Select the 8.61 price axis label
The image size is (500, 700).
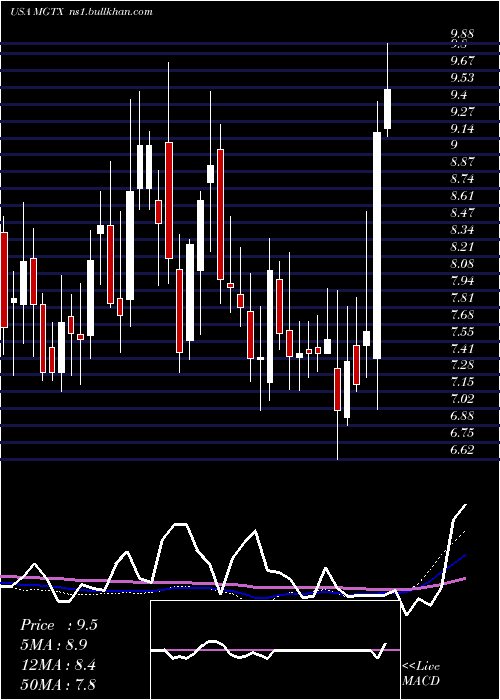[x=462, y=196]
